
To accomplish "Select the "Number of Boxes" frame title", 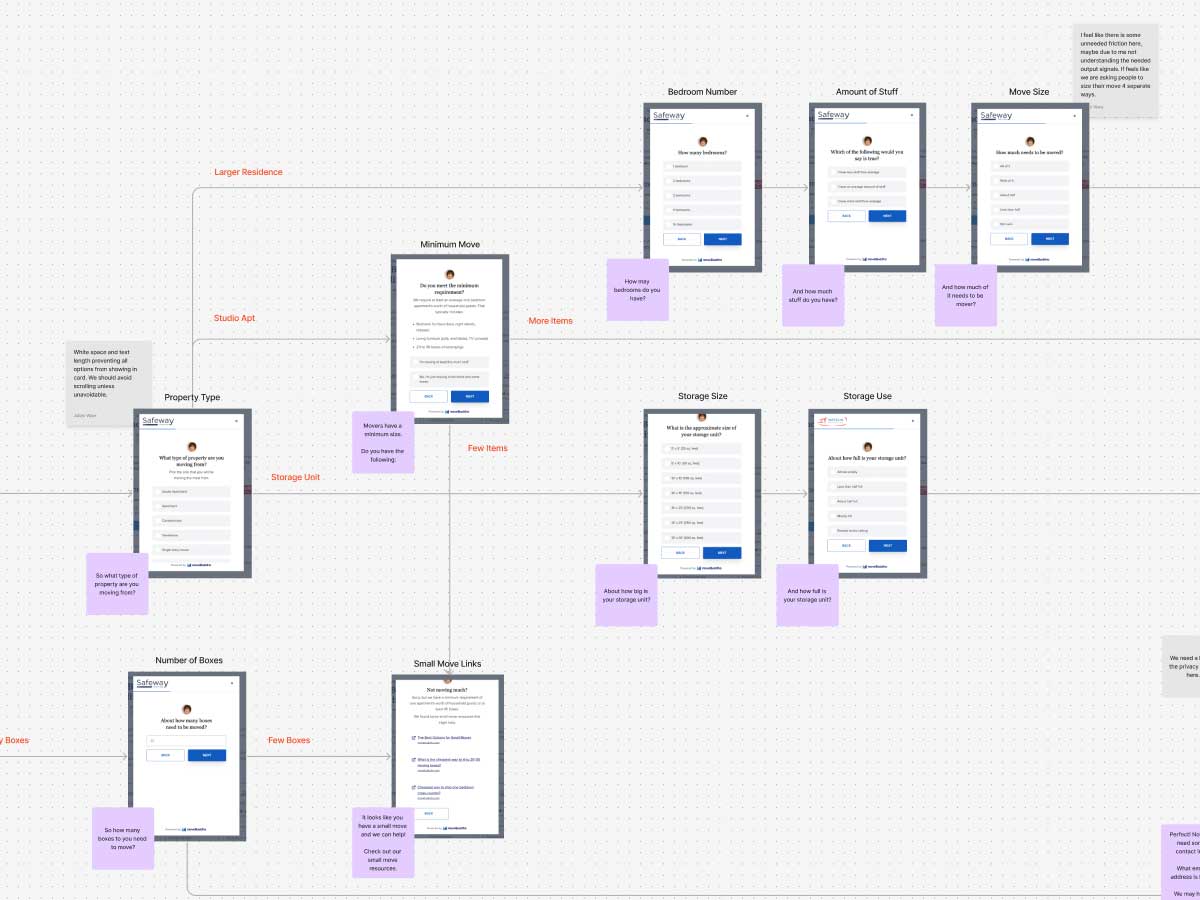I will point(189,661).
